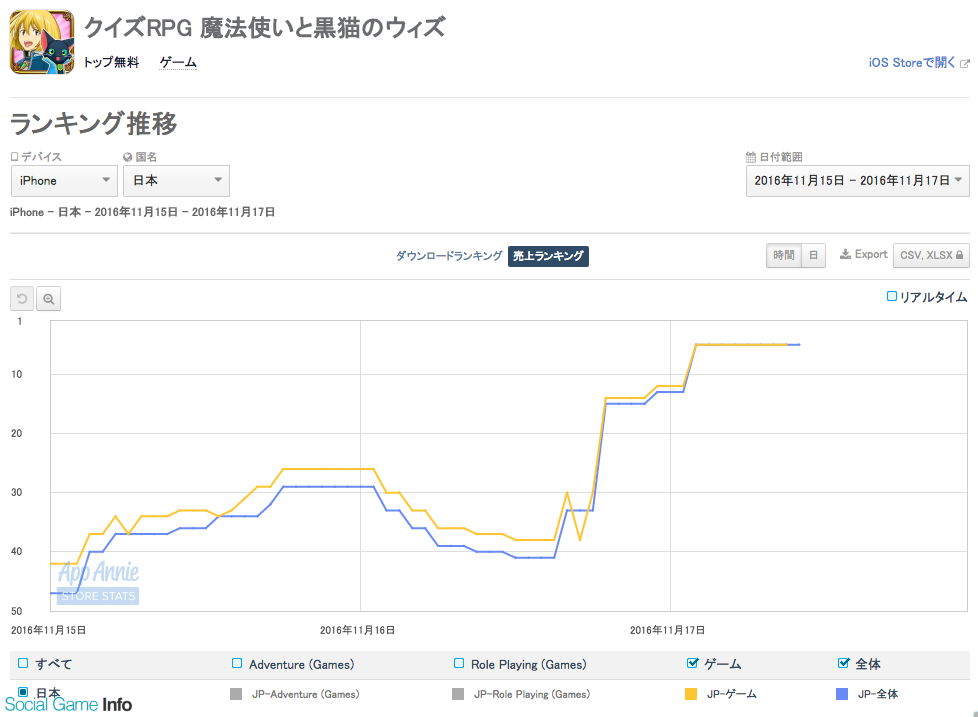Click the JP-全体 legend label

[x=878, y=694]
